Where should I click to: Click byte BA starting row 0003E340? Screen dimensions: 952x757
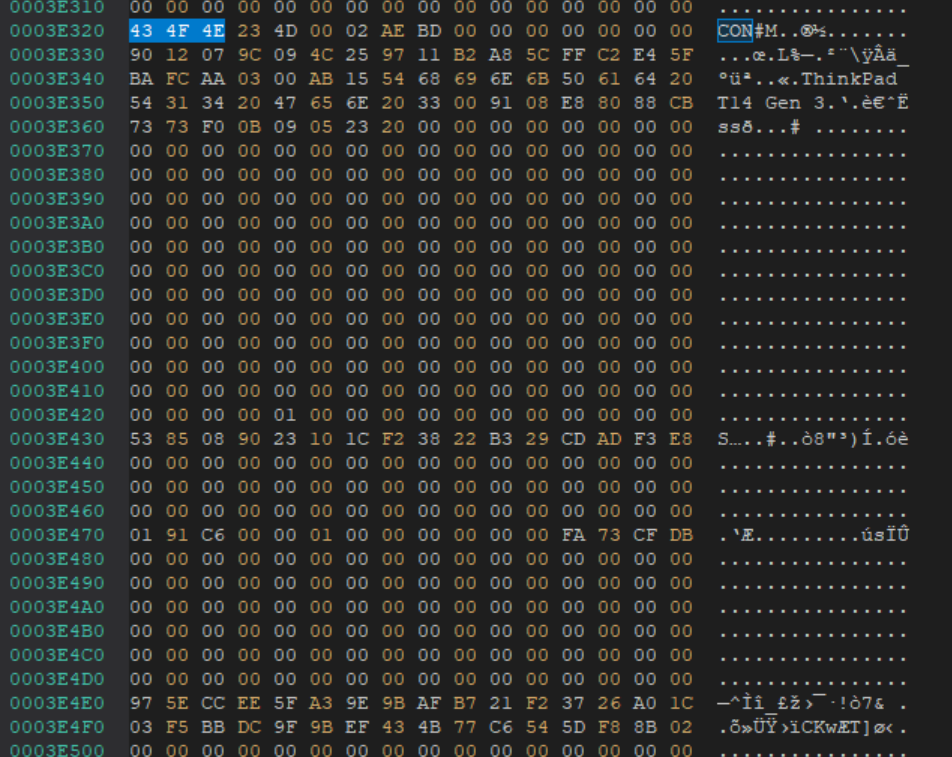[x=141, y=79]
